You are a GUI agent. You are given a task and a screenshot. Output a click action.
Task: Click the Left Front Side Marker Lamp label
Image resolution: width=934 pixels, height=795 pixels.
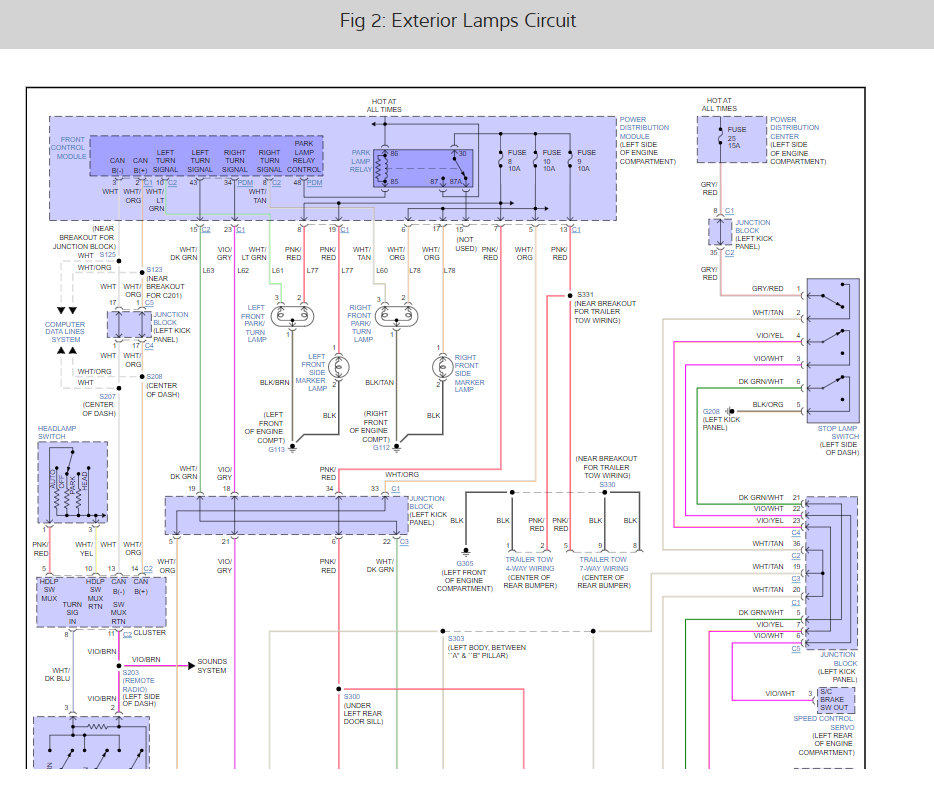[x=313, y=372]
